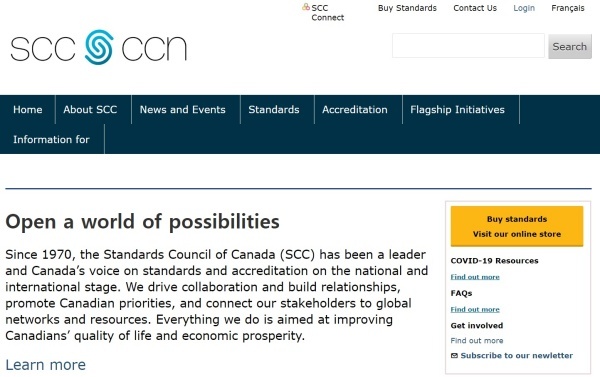Click the Search button
Viewport: 600px width, 377px height.
570,46
